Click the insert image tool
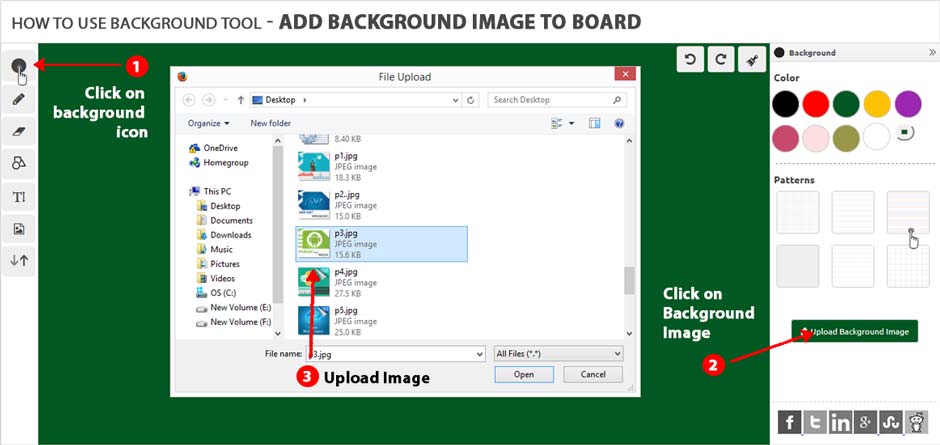940x445 pixels. (x=19, y=229)
